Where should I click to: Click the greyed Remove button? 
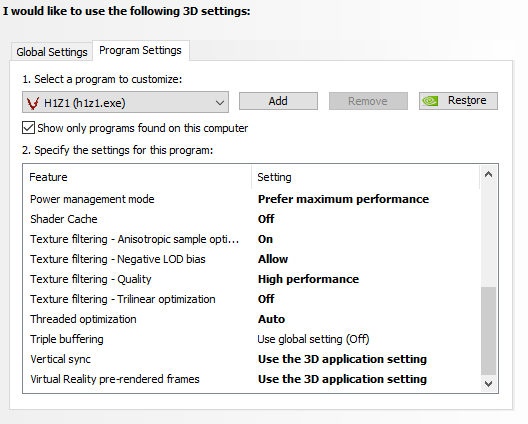[x=368, y=101]
